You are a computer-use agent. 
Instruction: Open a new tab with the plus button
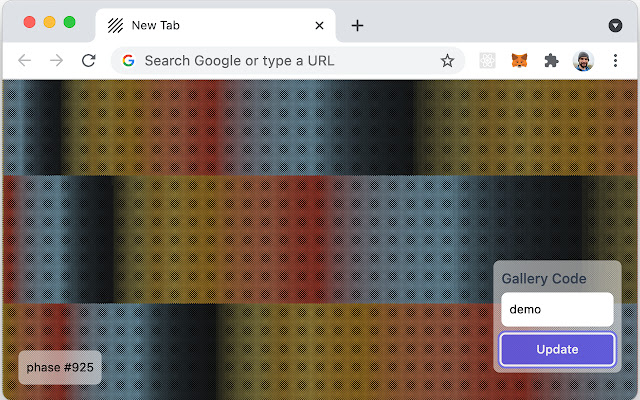(x=357, y=26)
